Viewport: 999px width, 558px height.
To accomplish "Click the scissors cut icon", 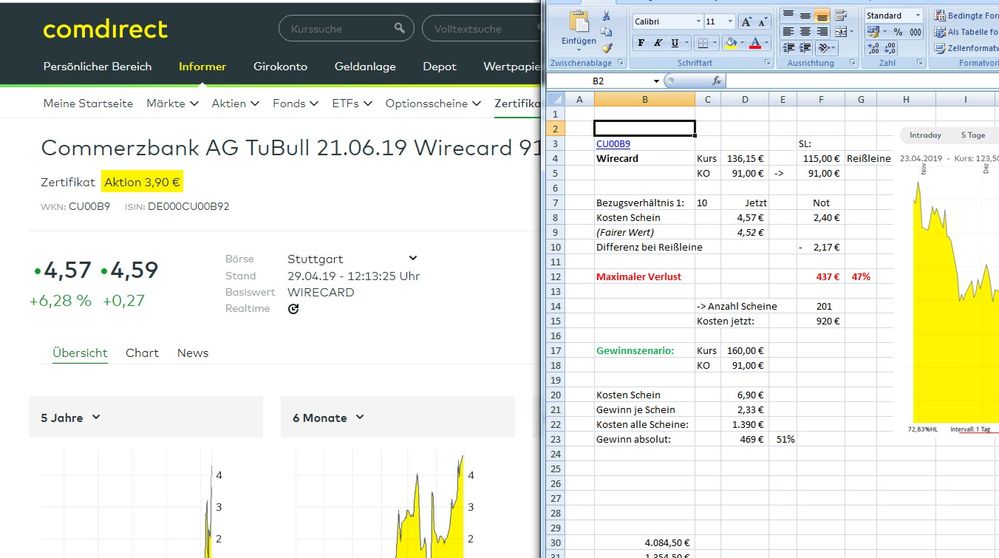I will tap(607, 16).
